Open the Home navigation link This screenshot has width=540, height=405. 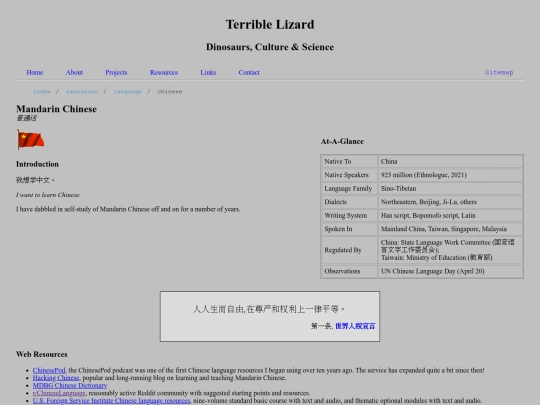[x=34, y=72]
